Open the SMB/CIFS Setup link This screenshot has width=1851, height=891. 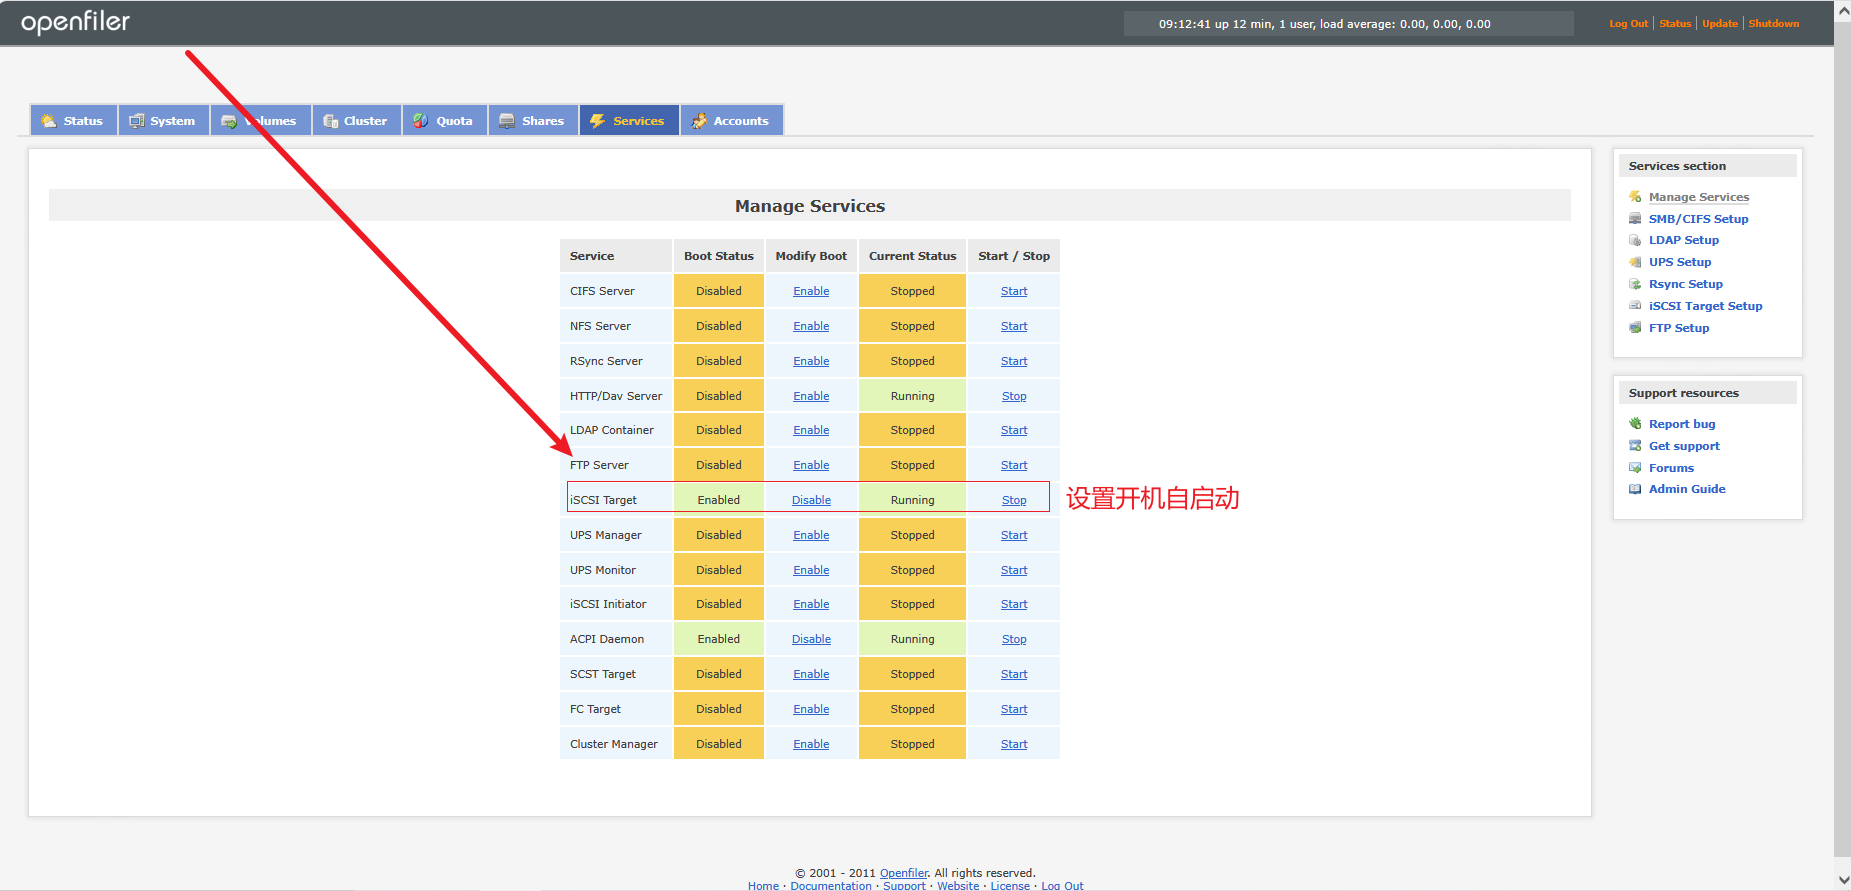(x=1698, y=219)
